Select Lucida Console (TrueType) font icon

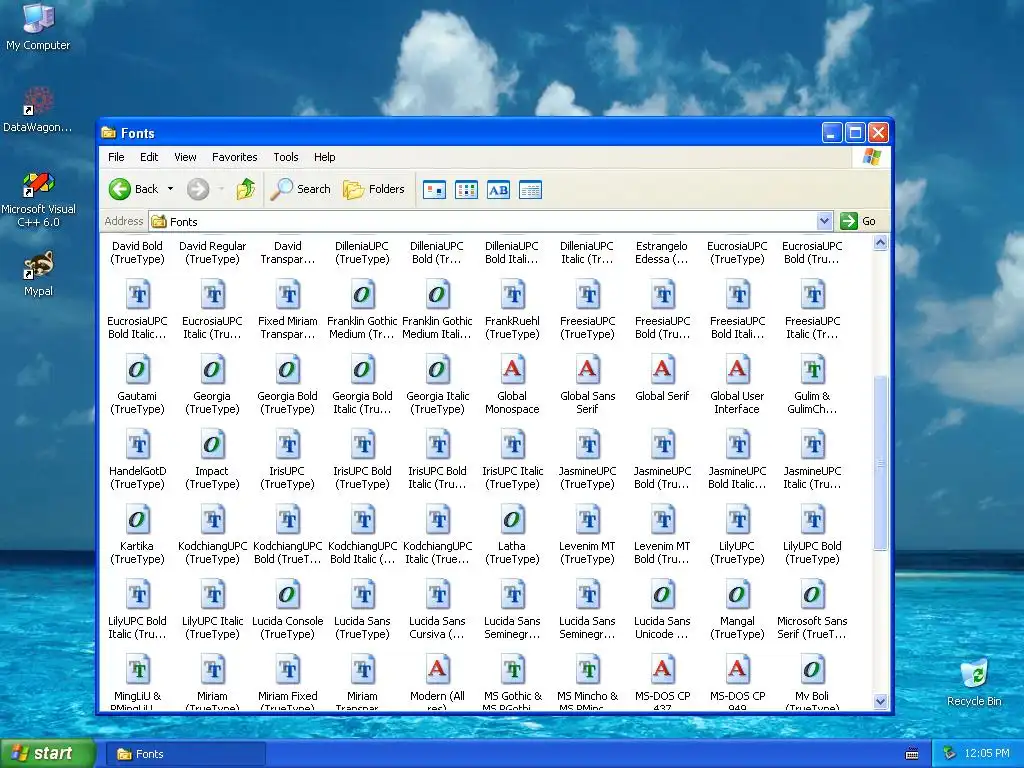[x=287, y=595]
